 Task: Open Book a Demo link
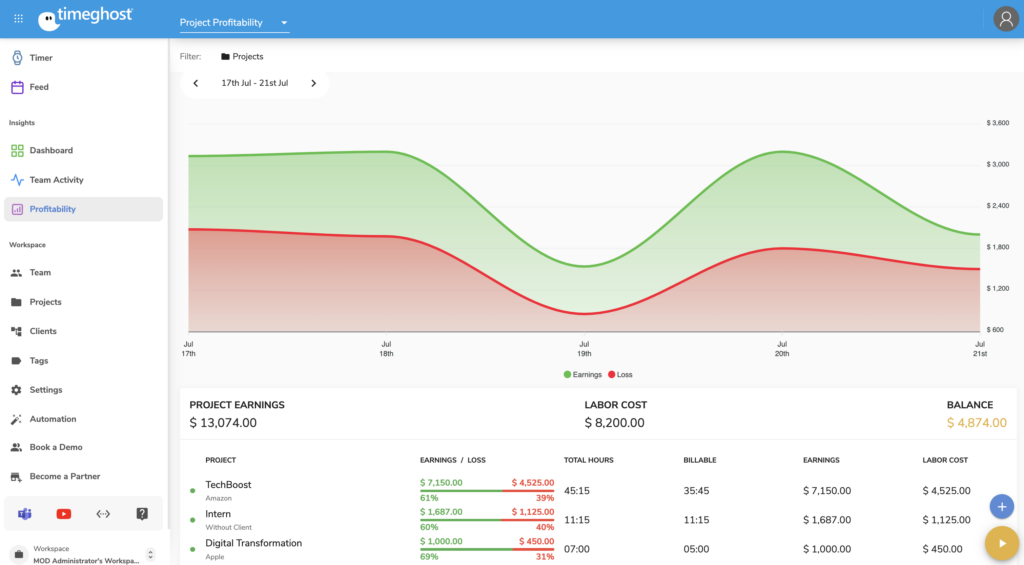pos(55,448)
